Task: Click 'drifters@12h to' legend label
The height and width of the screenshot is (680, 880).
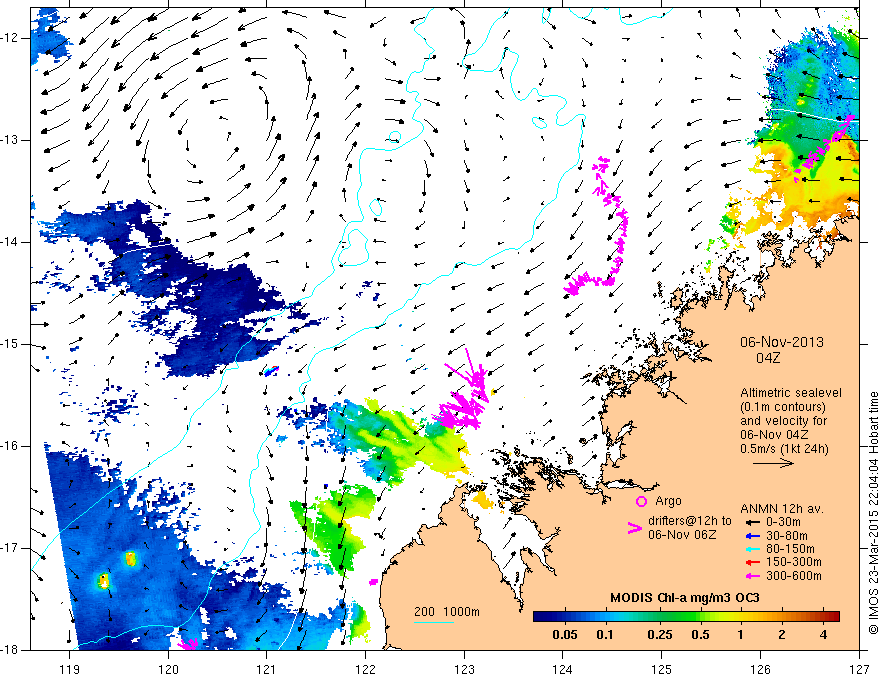Action: click(x=690, y=521)
